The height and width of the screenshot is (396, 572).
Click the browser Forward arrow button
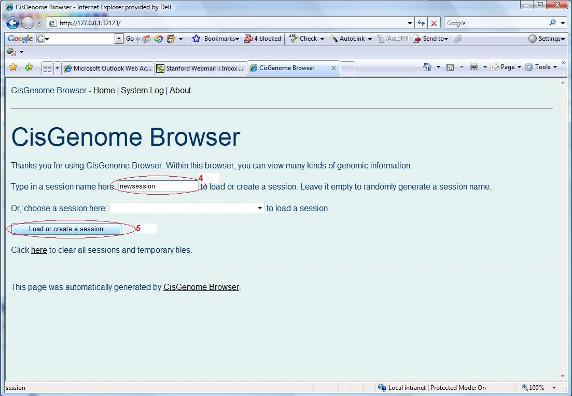point(28,23)
